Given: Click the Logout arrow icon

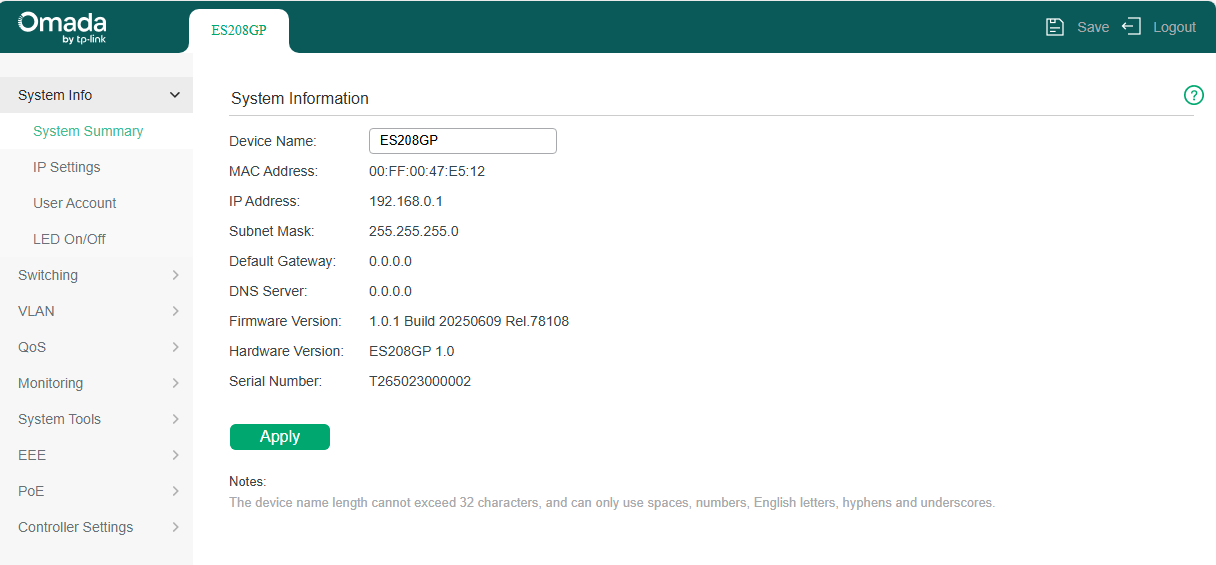Looking at the screenshot, I should click(1131, 27).
